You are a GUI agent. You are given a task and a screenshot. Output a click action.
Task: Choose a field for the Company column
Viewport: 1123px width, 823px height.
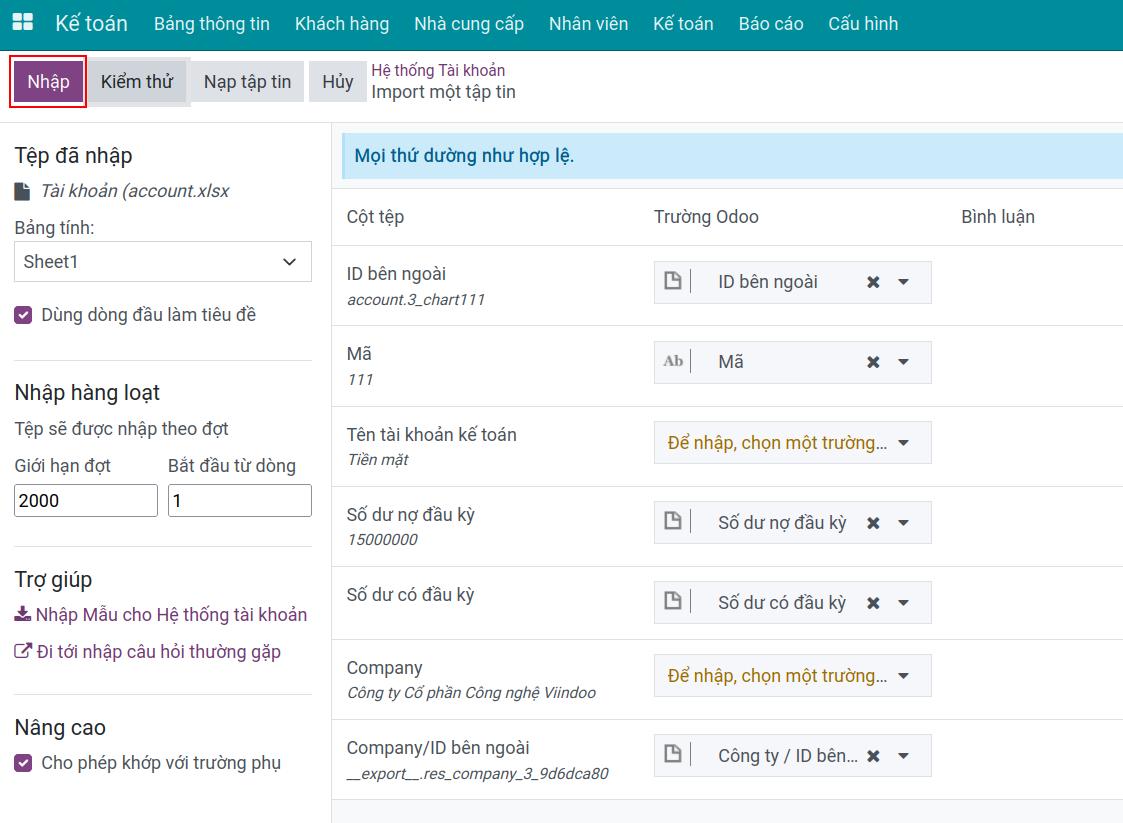[x=792, y=675]
